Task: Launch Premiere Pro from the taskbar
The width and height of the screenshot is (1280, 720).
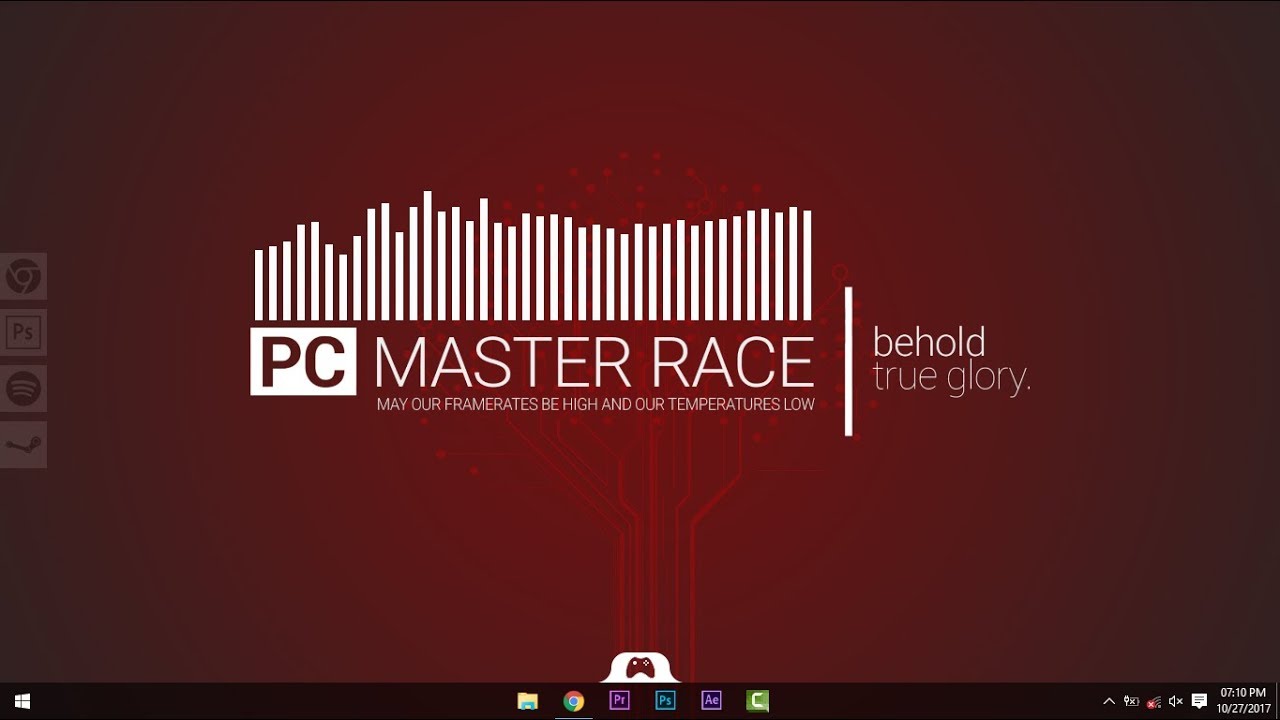Action: [x=620, y=700]
